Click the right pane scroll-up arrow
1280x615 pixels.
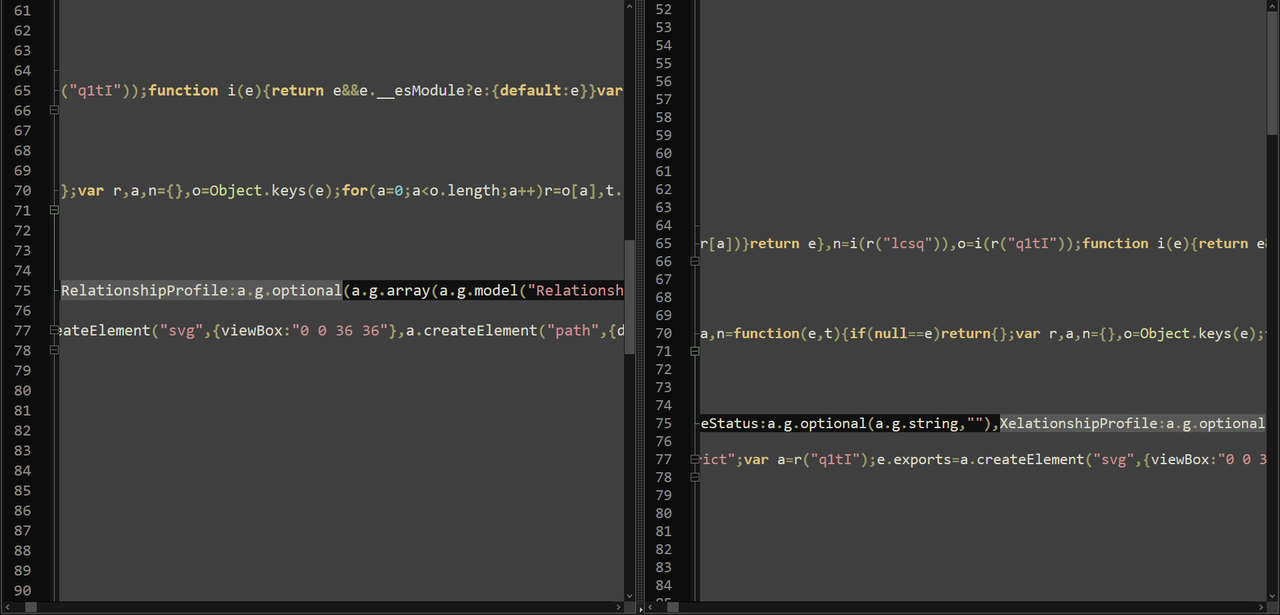[1273, 6]
